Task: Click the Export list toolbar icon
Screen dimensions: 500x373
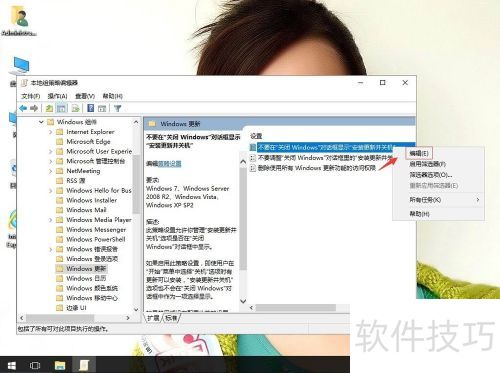Action: [x=76, y=108]
